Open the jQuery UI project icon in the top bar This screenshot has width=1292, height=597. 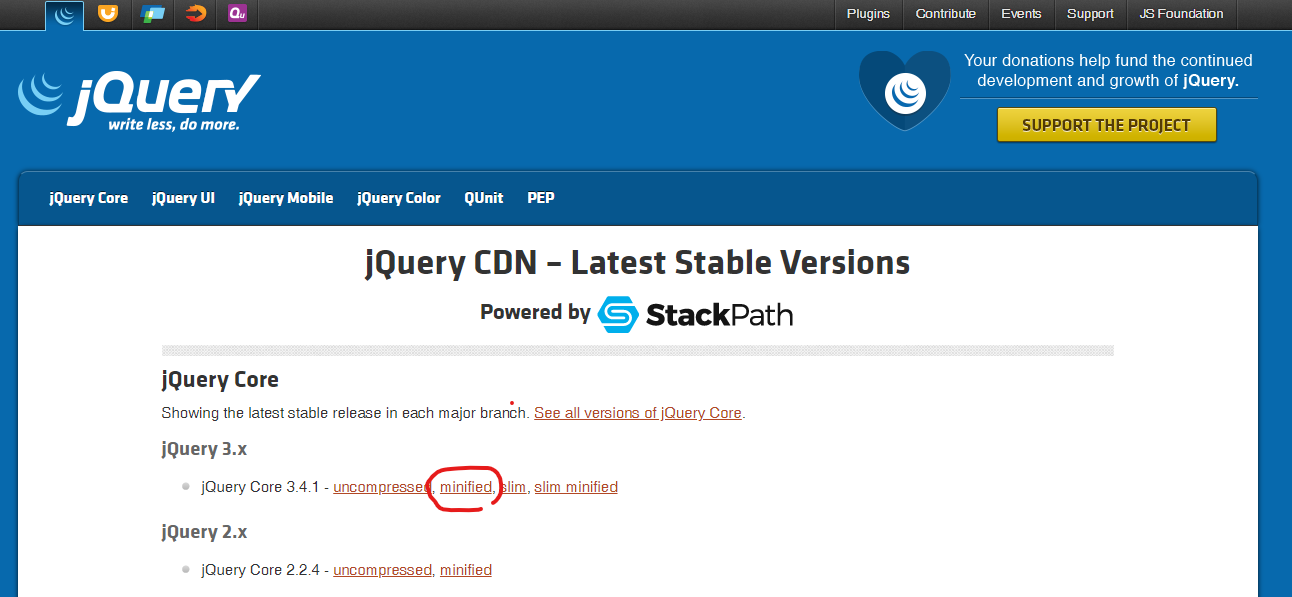tap(107, 13)
